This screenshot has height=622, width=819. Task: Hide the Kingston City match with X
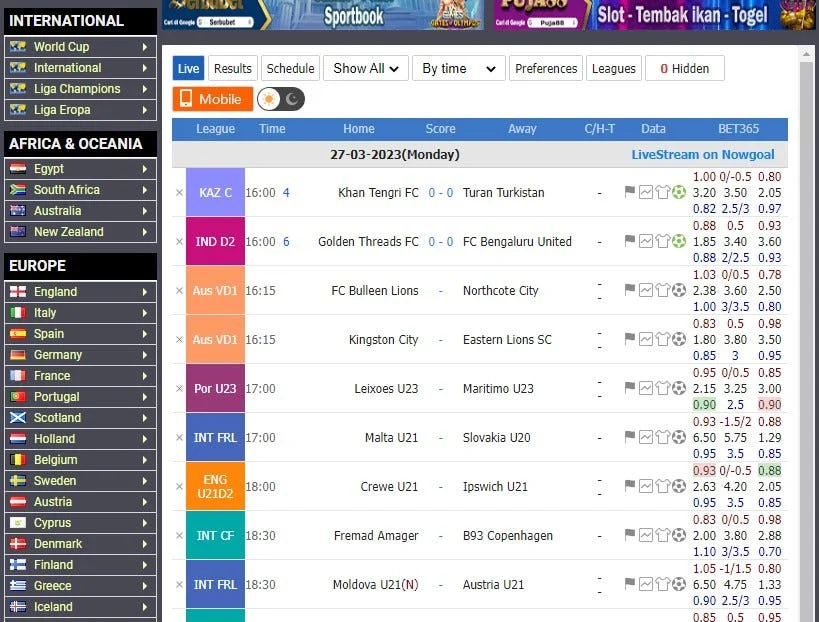pos(179,339)
